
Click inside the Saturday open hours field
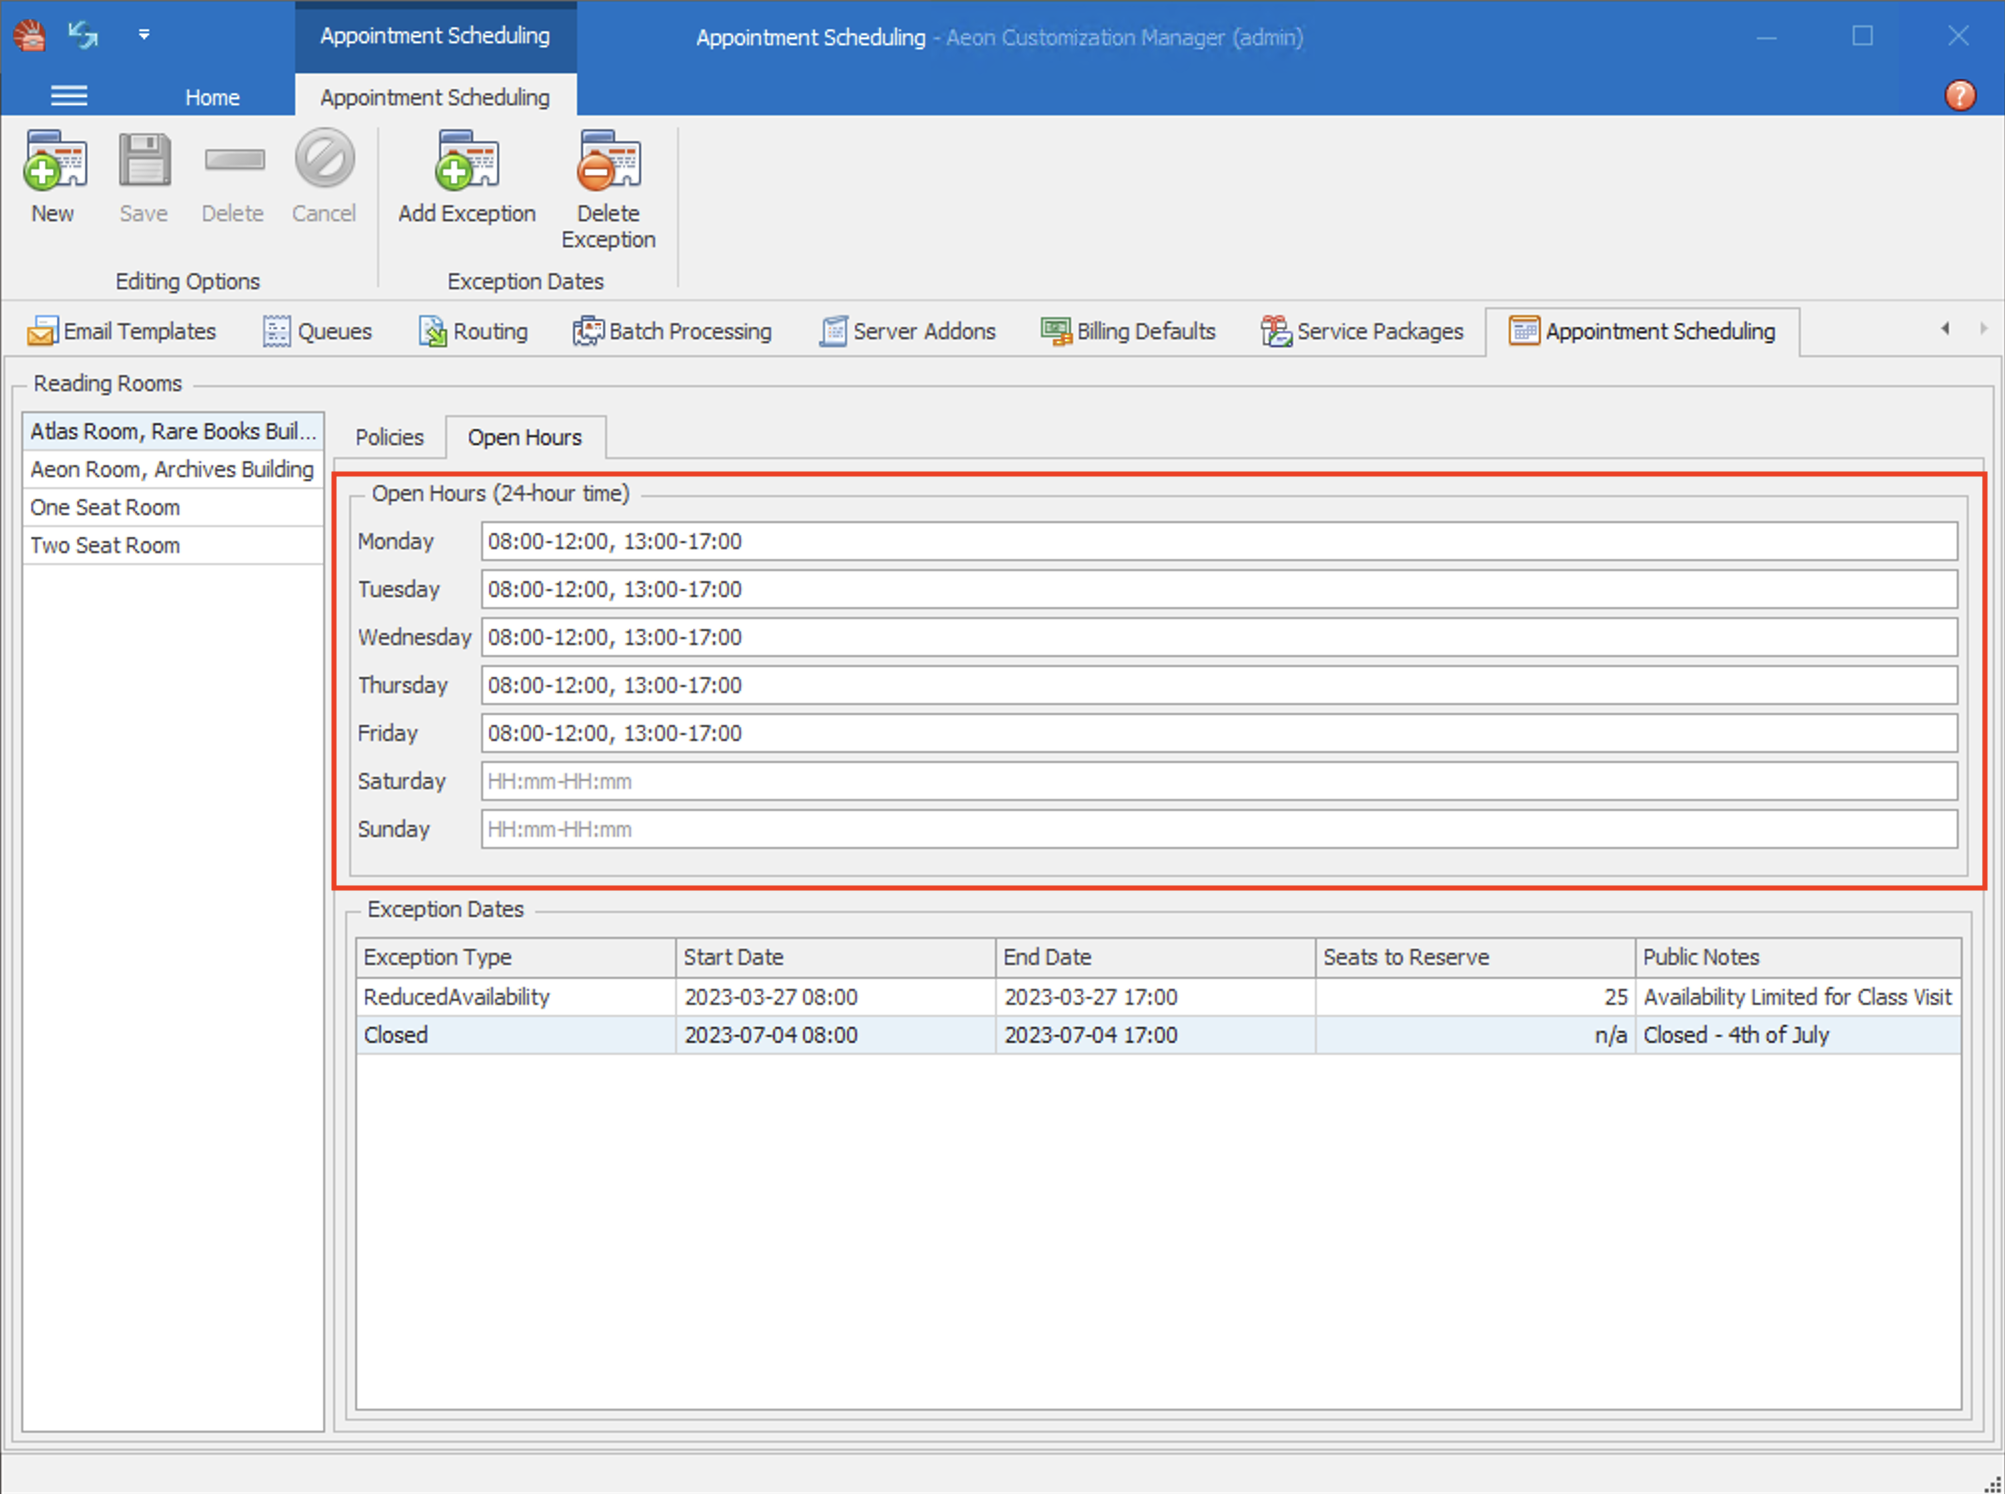click(x=800, y=781)
